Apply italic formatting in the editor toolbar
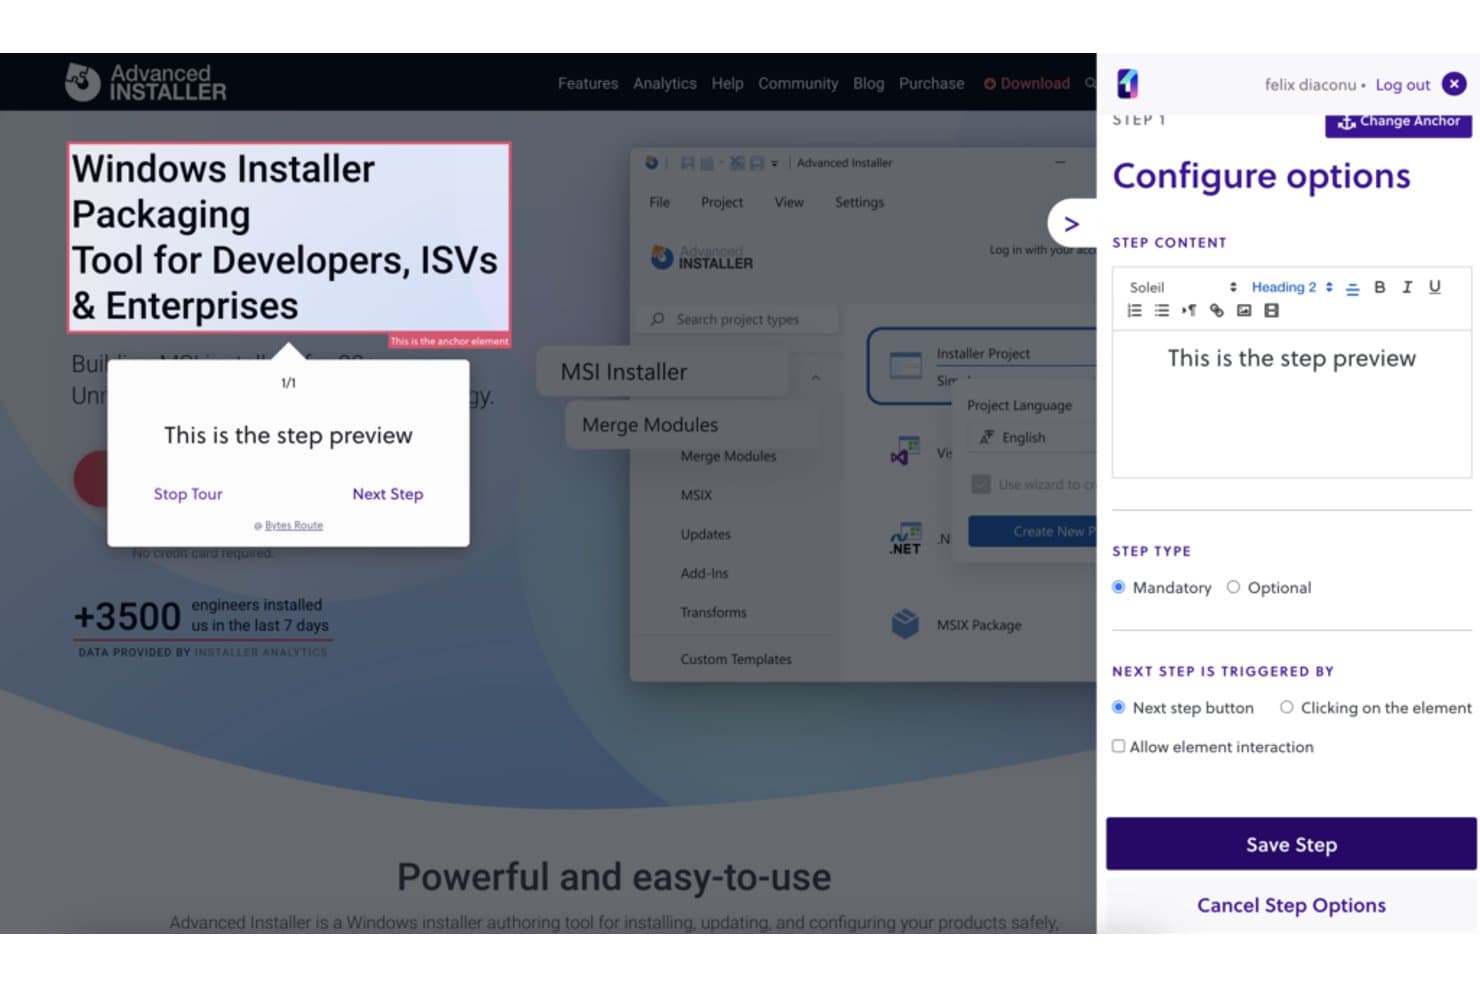1480x987 pixels. [1407, 287]
